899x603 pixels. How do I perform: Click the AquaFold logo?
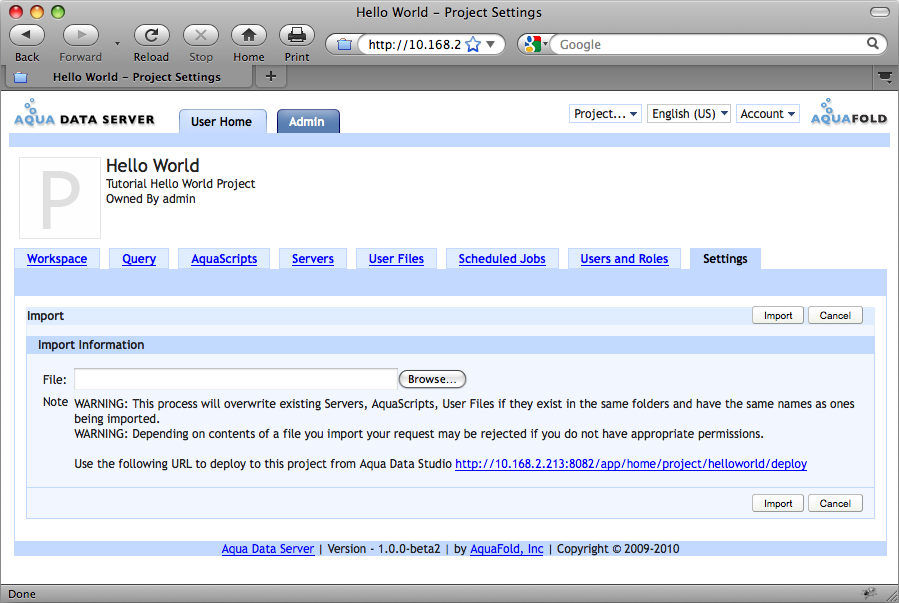[849, 112]
